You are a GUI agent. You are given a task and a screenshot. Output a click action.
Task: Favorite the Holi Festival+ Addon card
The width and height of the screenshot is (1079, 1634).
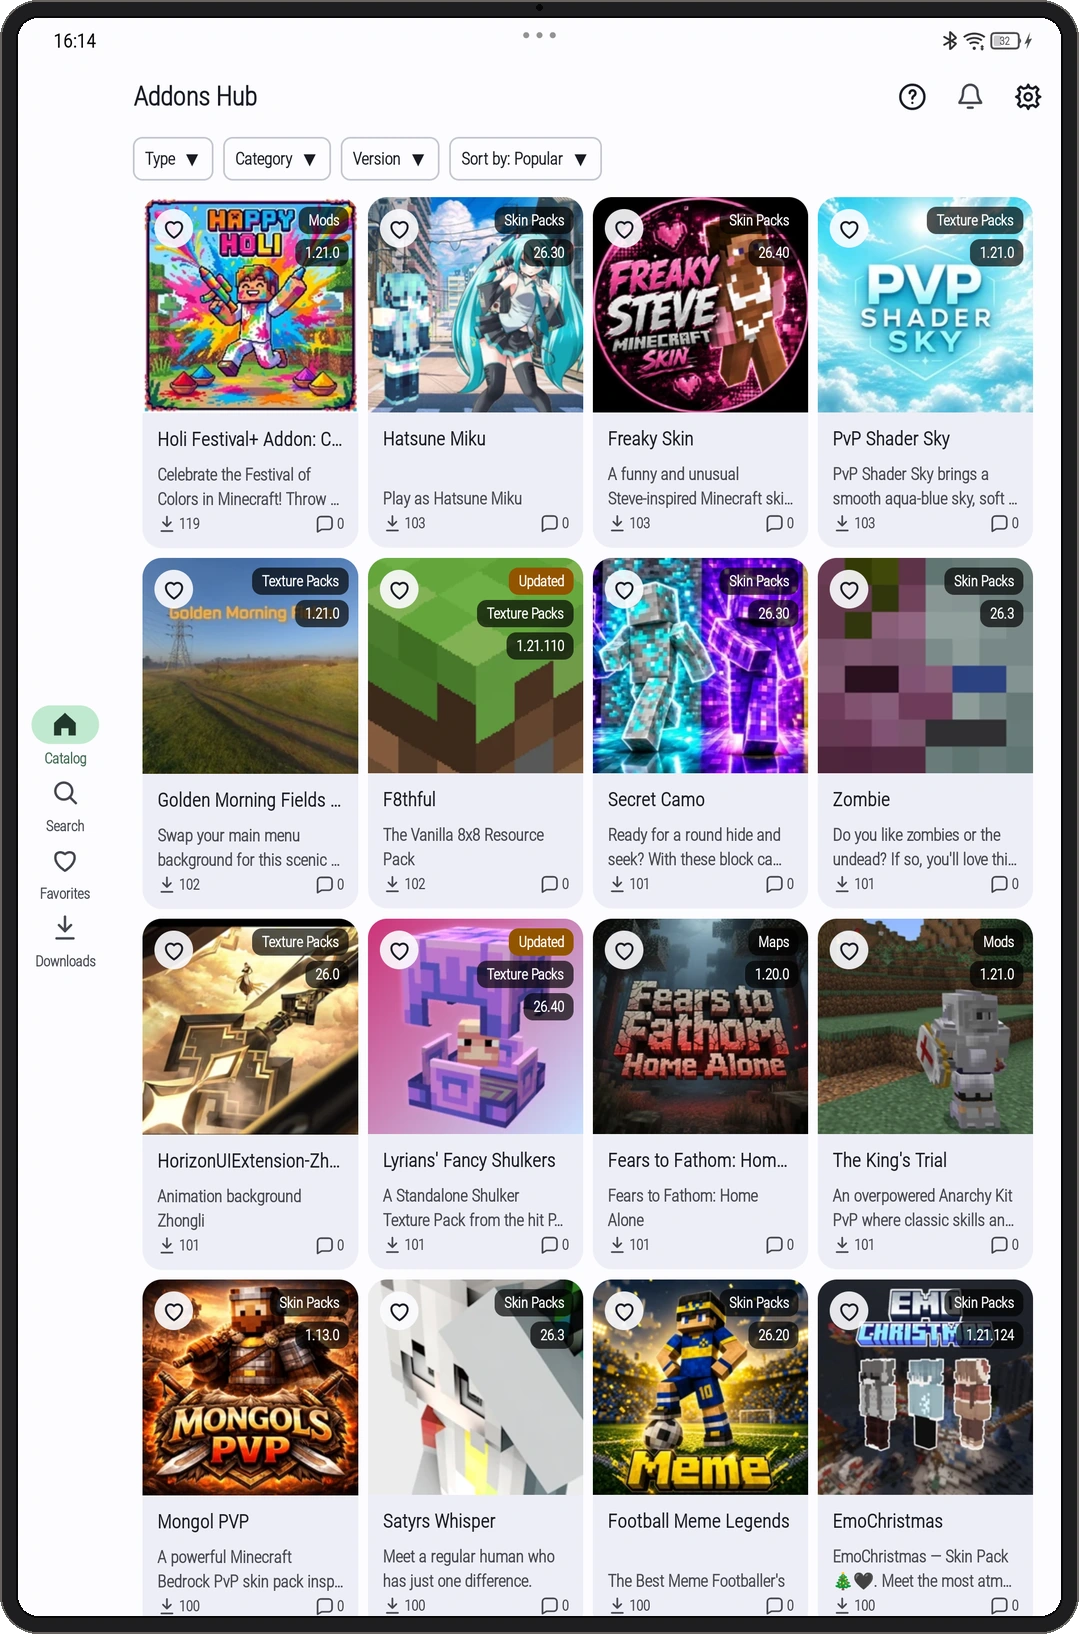tap(174, 229)
